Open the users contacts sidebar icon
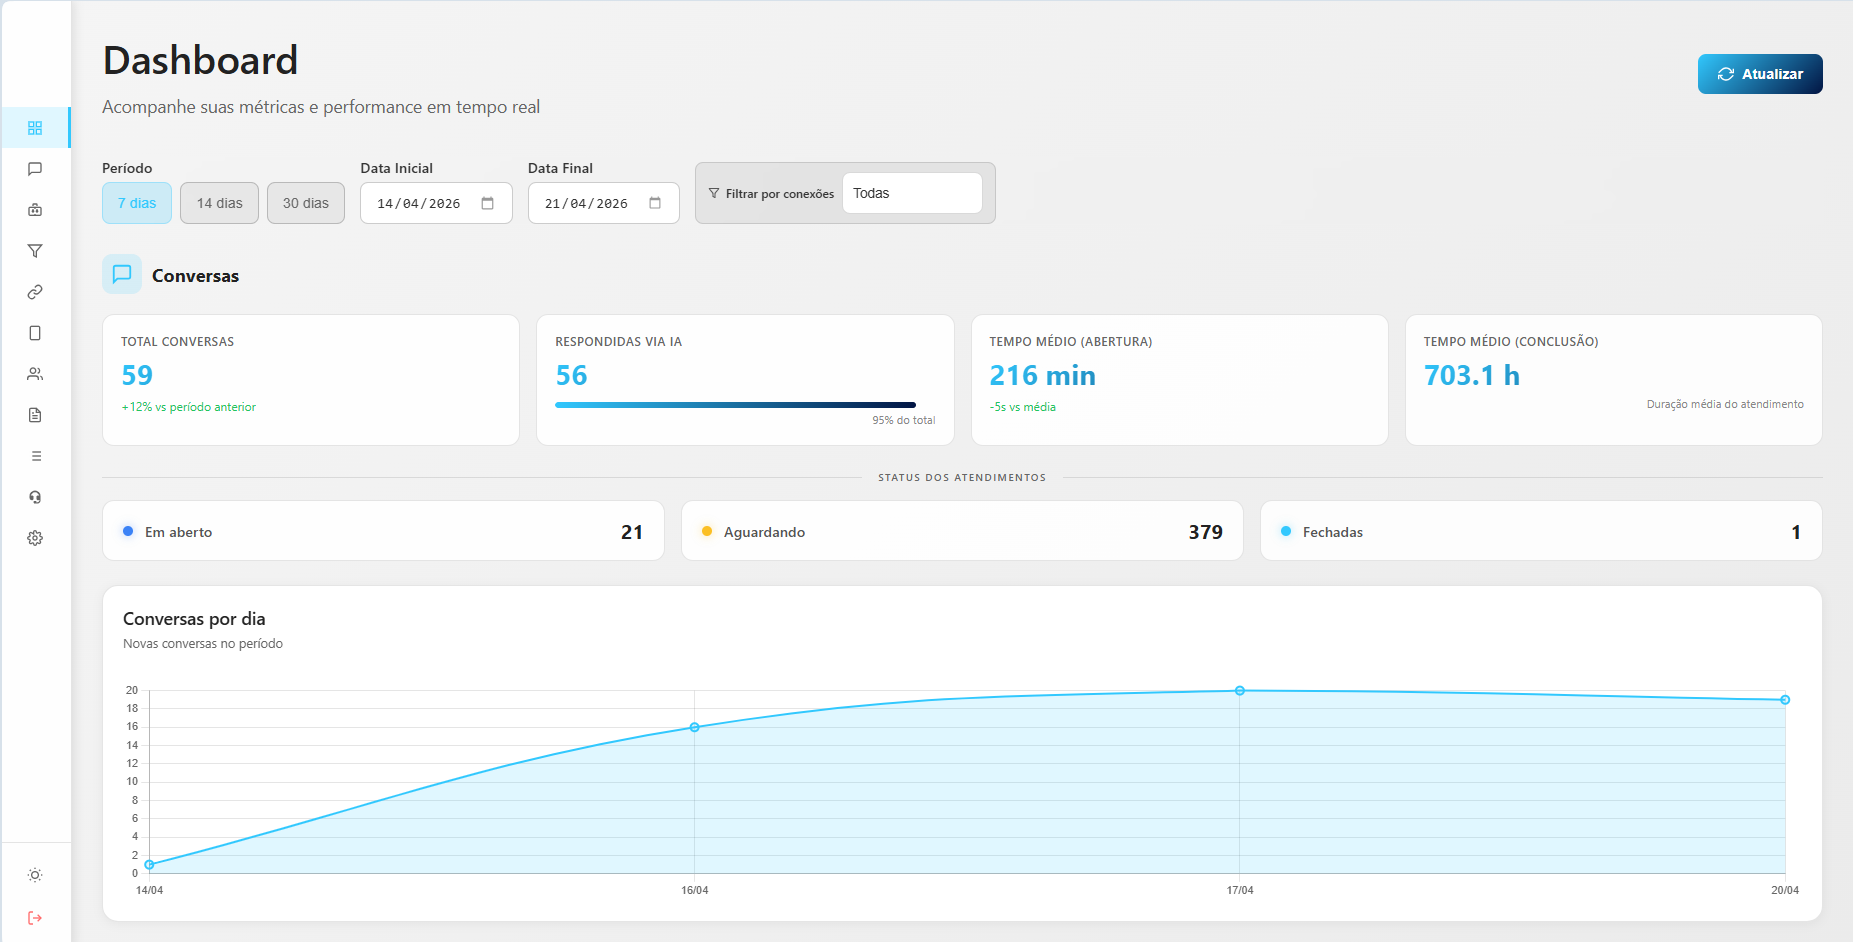Image resolution: width=1853 pixels, height=942 pixels. tap(35, 374)
